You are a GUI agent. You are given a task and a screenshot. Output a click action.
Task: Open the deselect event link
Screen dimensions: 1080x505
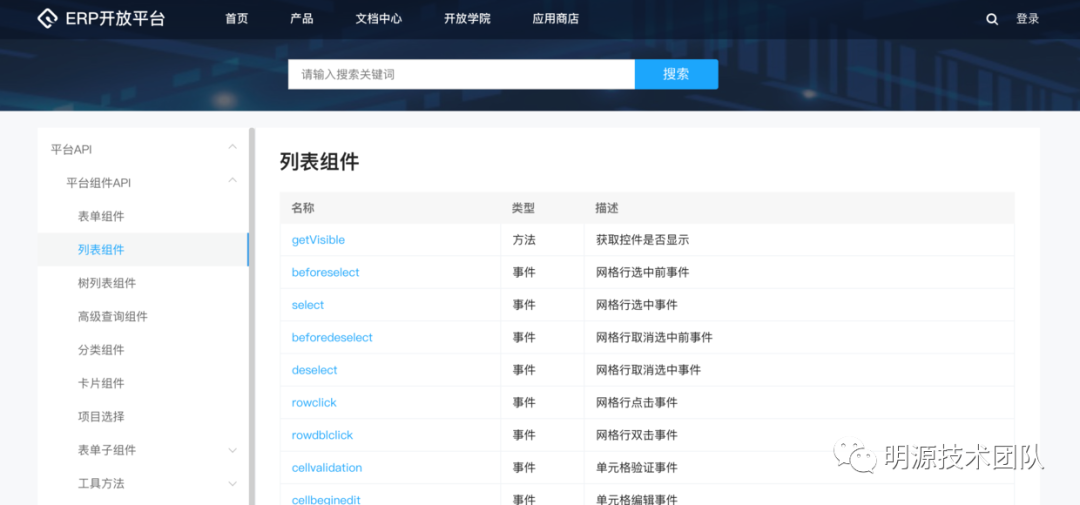pyautogui.click(x=315, y=370)
